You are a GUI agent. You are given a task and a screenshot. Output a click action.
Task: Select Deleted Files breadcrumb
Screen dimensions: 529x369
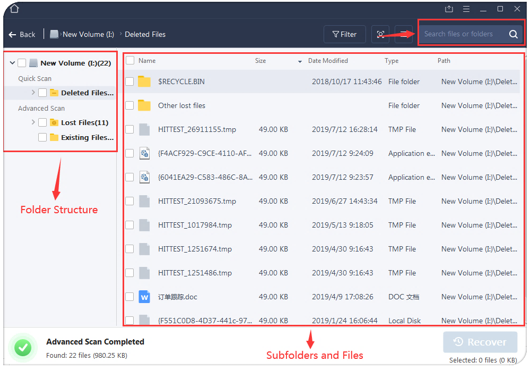pyautogui.click(x=145, y=34)
